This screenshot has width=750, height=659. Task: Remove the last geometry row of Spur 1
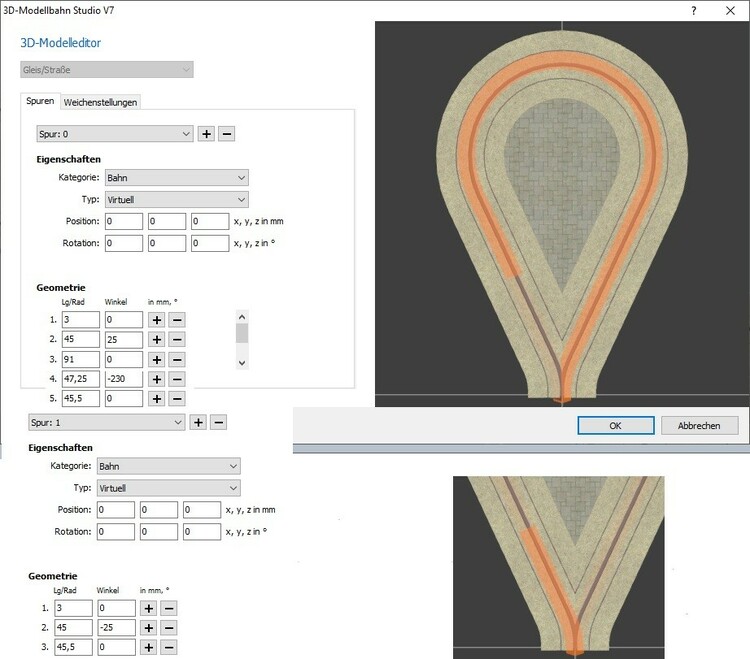169,648
